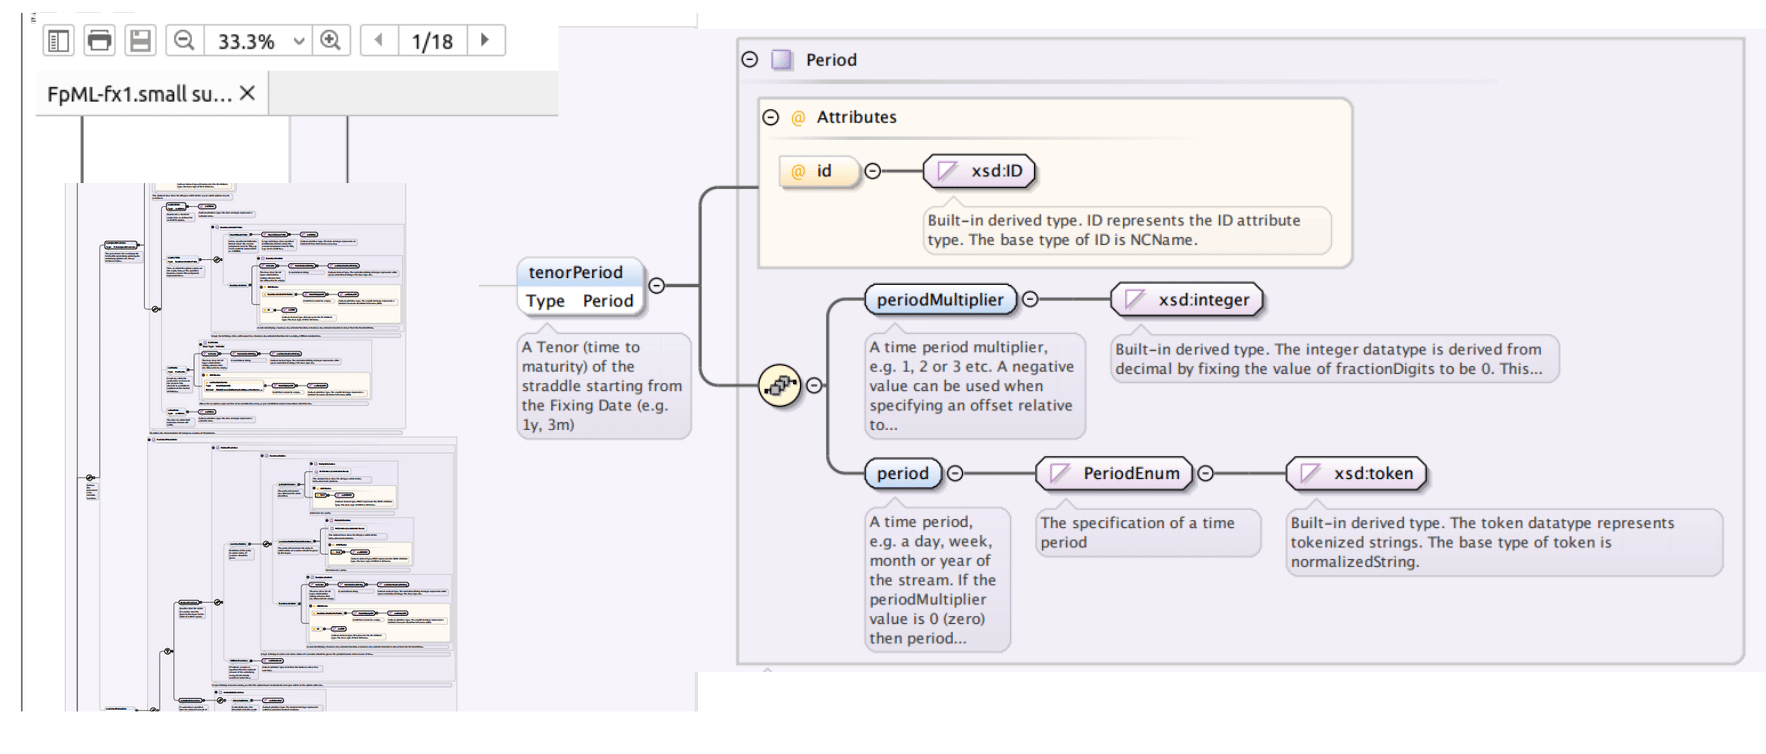Click the xsd:token type node
Viewport: 1766px width, 754px height.
[1356, 473]
